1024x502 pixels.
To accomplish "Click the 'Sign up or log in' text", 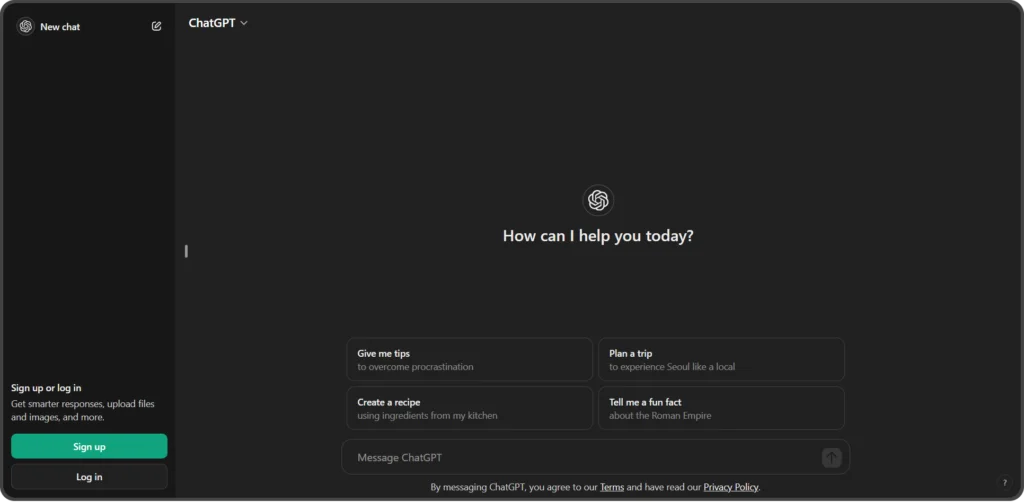I will [46, 388].
